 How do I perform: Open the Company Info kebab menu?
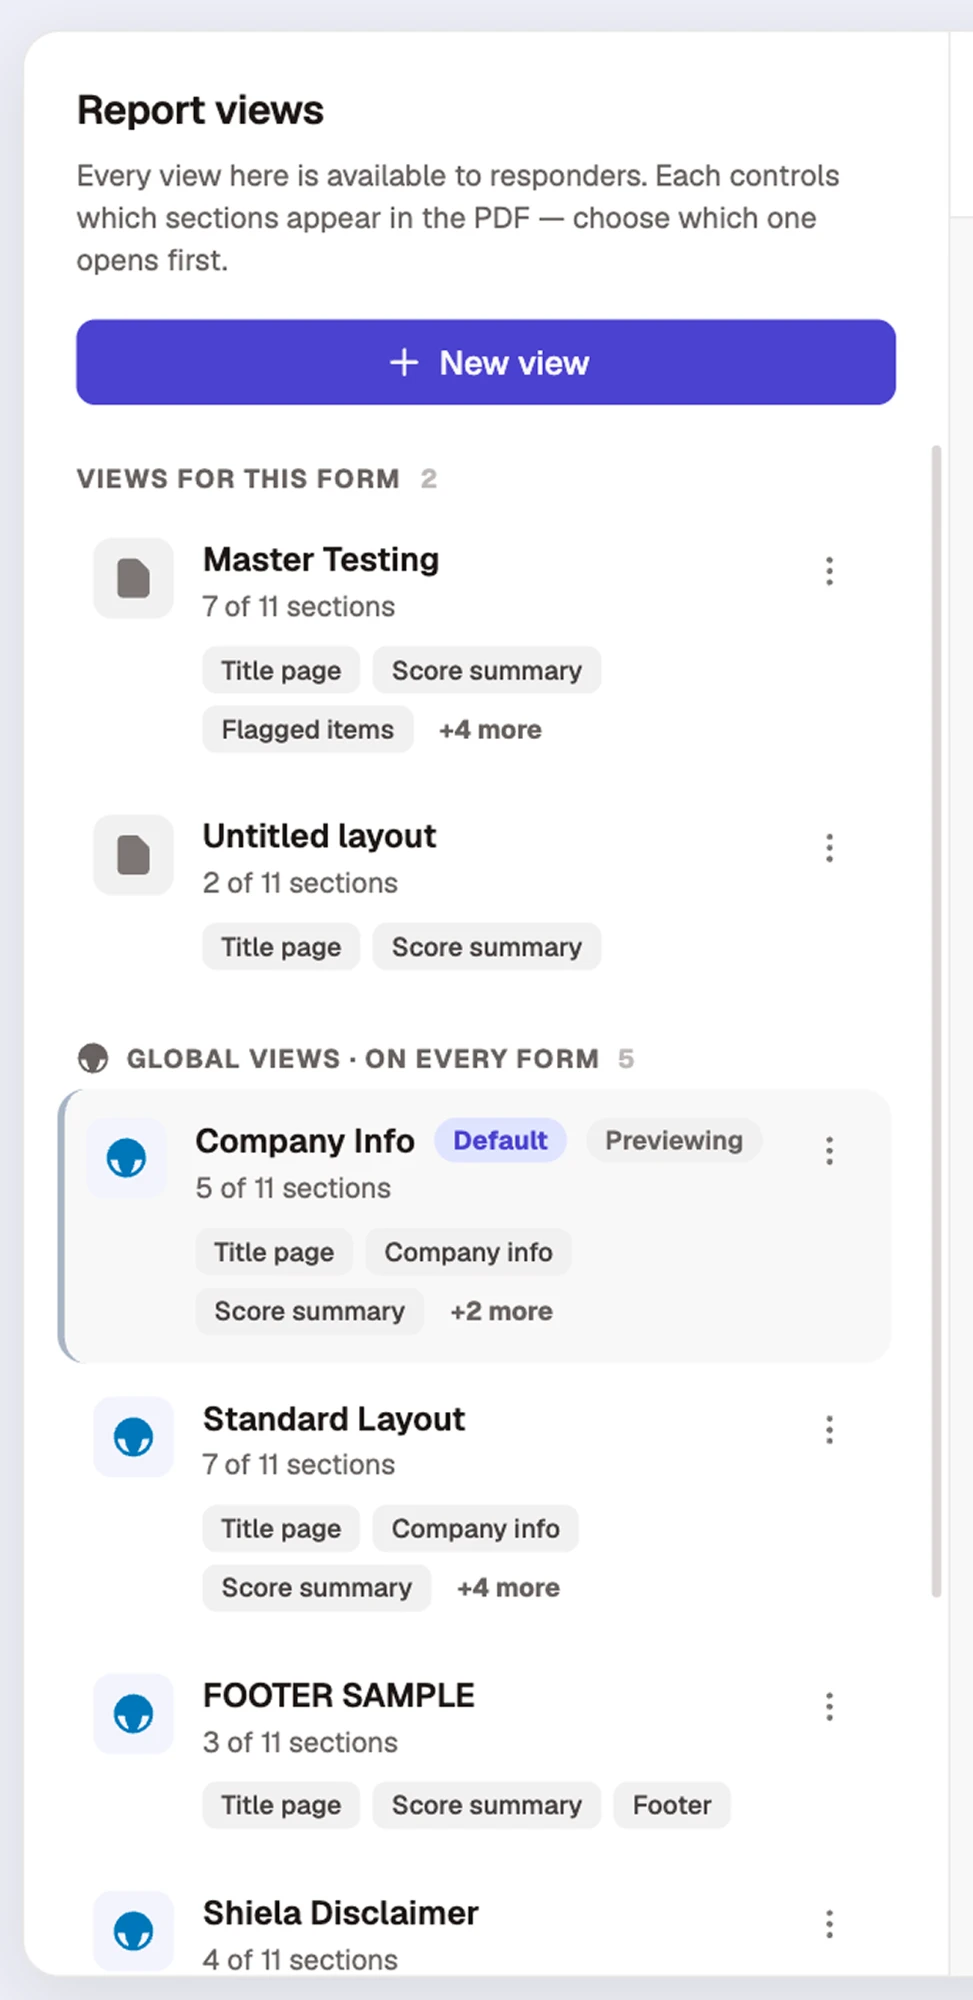click(829, 1151)
